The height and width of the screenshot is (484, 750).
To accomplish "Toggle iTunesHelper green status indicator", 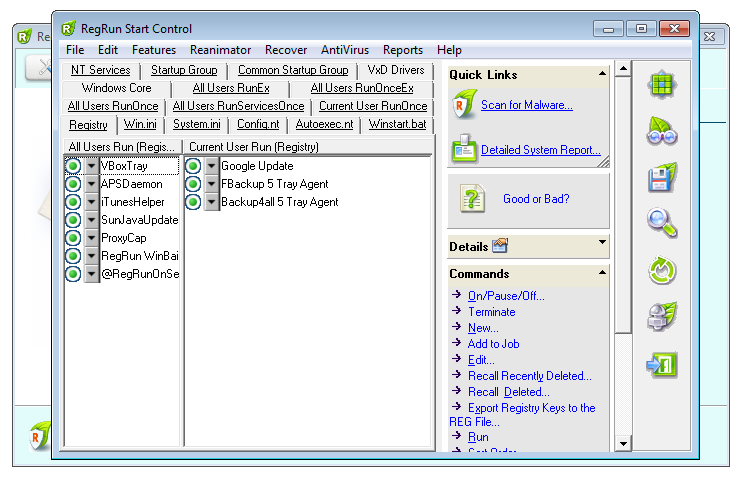I will tap(73, 202).
